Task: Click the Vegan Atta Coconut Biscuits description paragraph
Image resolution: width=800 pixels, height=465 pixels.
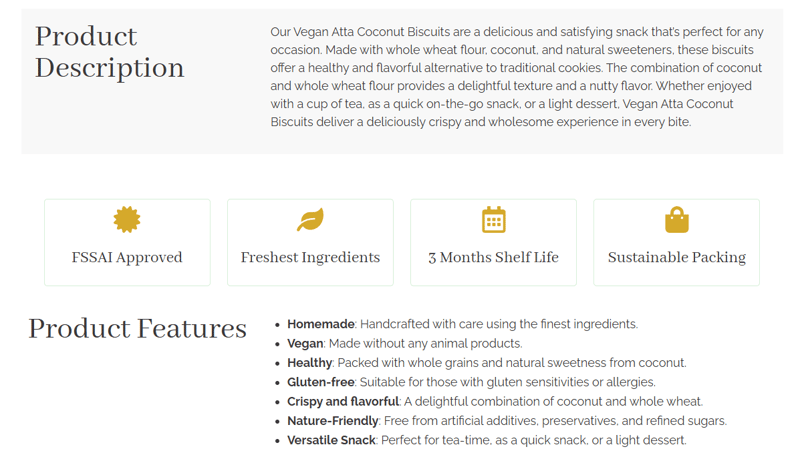Action: point(516,77)
